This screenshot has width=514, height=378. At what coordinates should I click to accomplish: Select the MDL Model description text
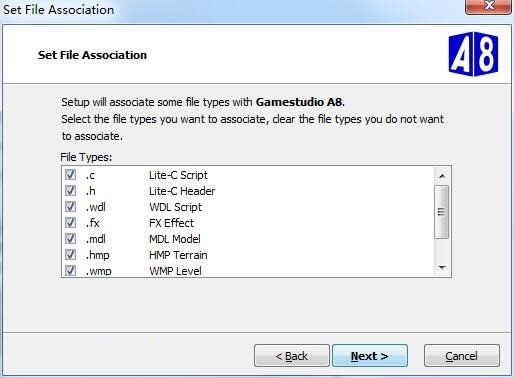coord(175,239)
